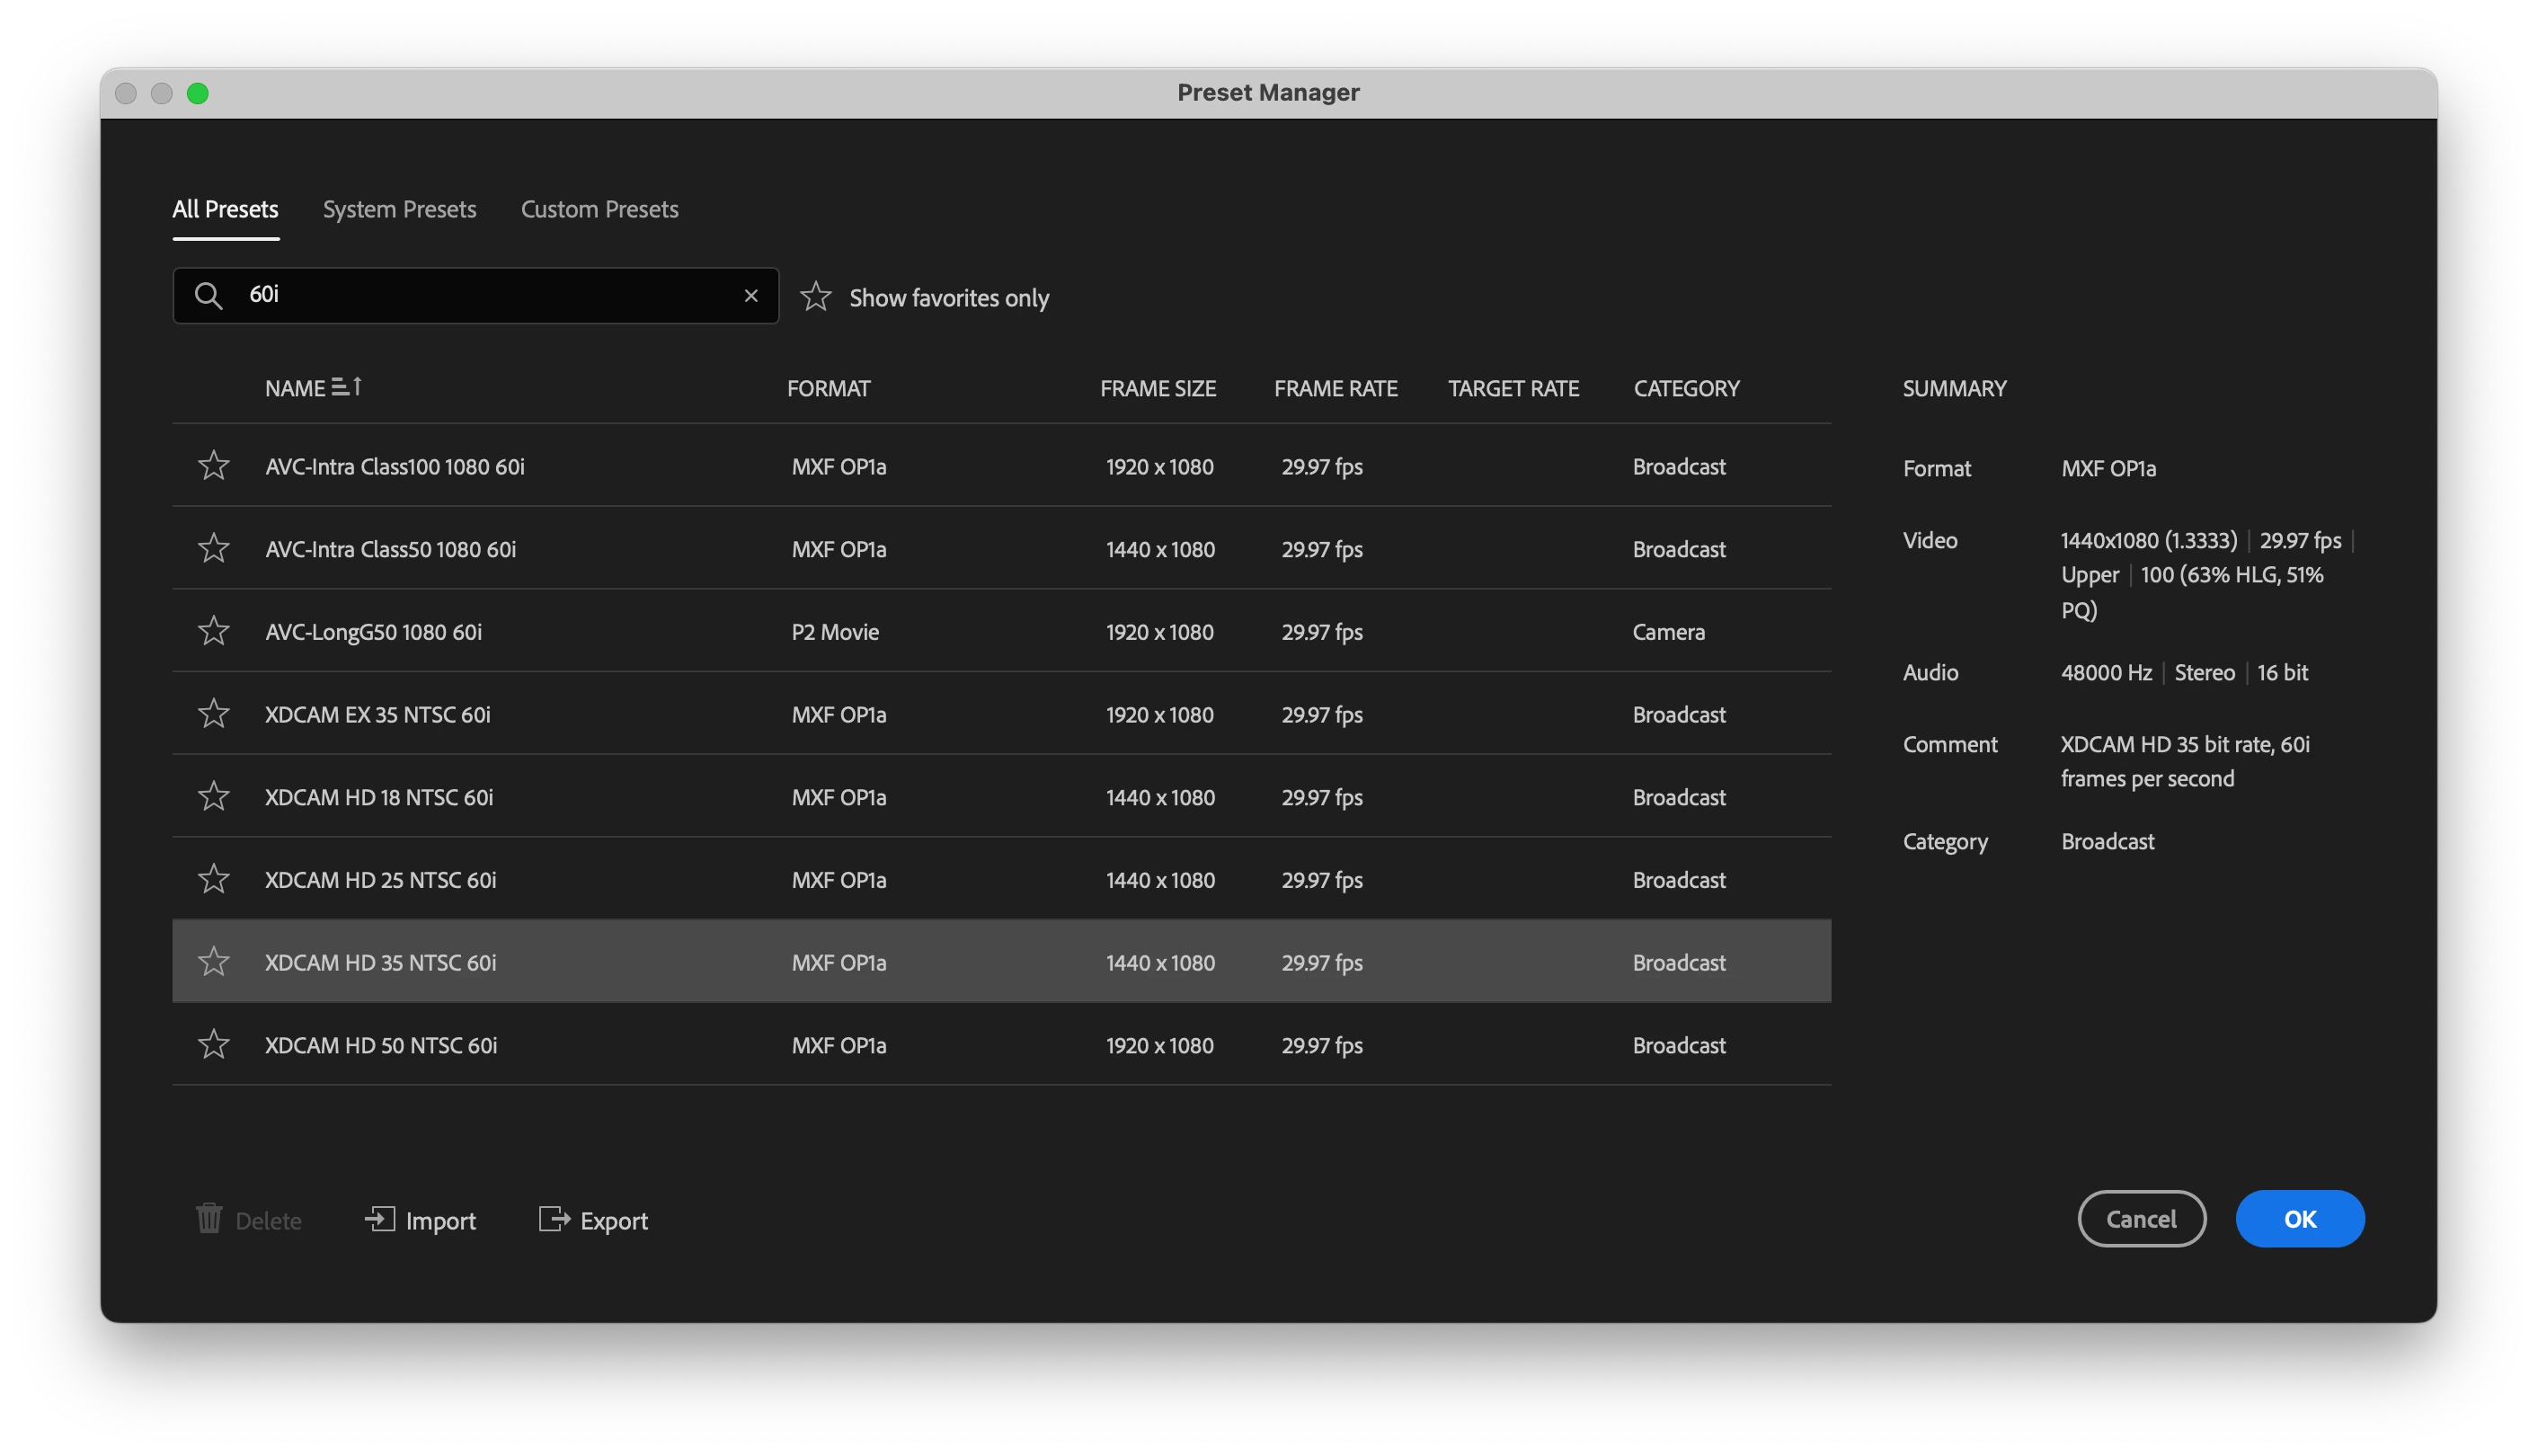The image size is (2538, 1456).
Task: Sort presets by FORMAT column header
Action: 828,389
